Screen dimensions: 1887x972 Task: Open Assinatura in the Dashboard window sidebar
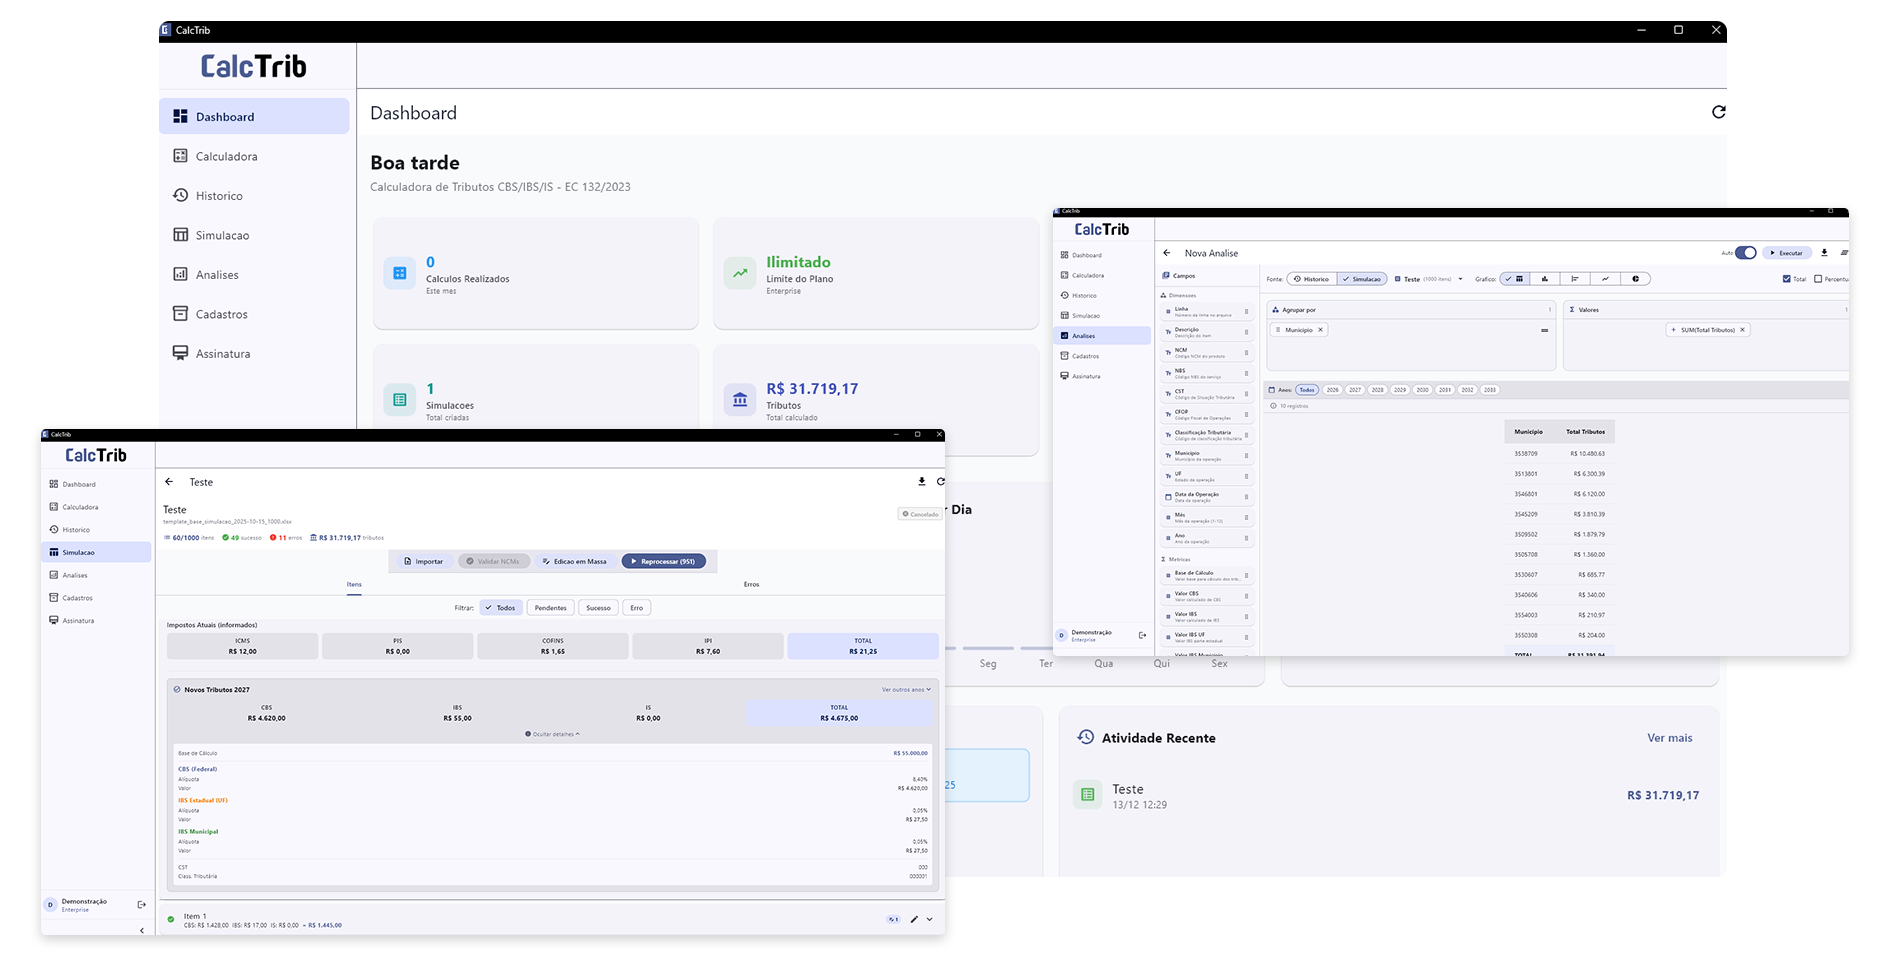click(254, 353)
